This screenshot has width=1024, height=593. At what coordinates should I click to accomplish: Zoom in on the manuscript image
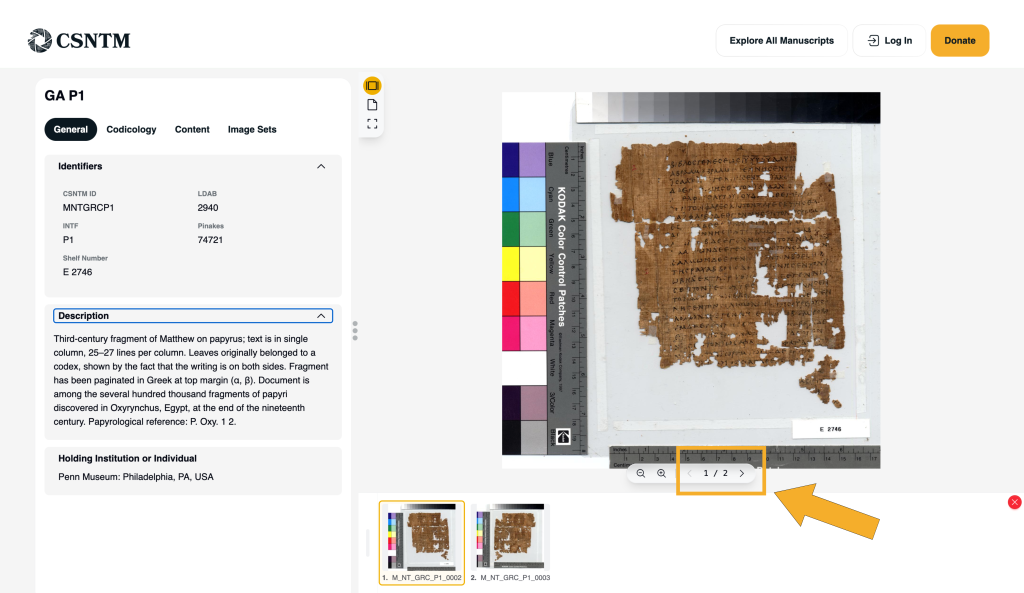(661, 473)
